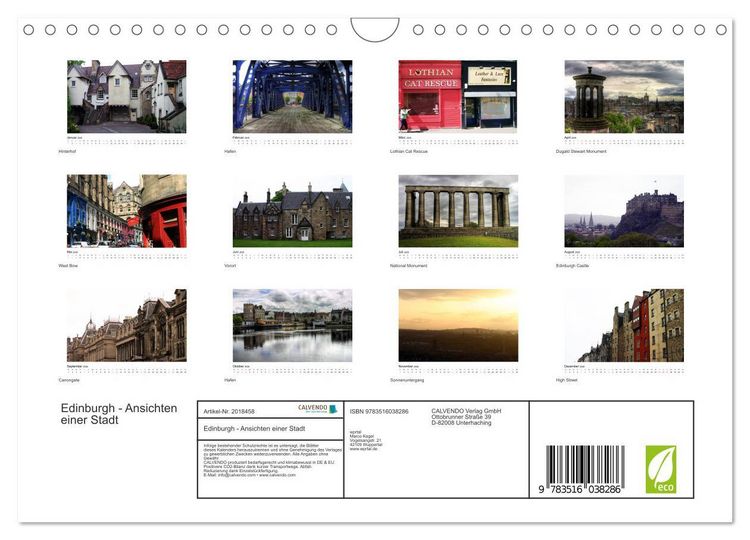Click the green eco leaf logo
The height and width of the screenshot is (540, 750).
[x=661, y=469]
